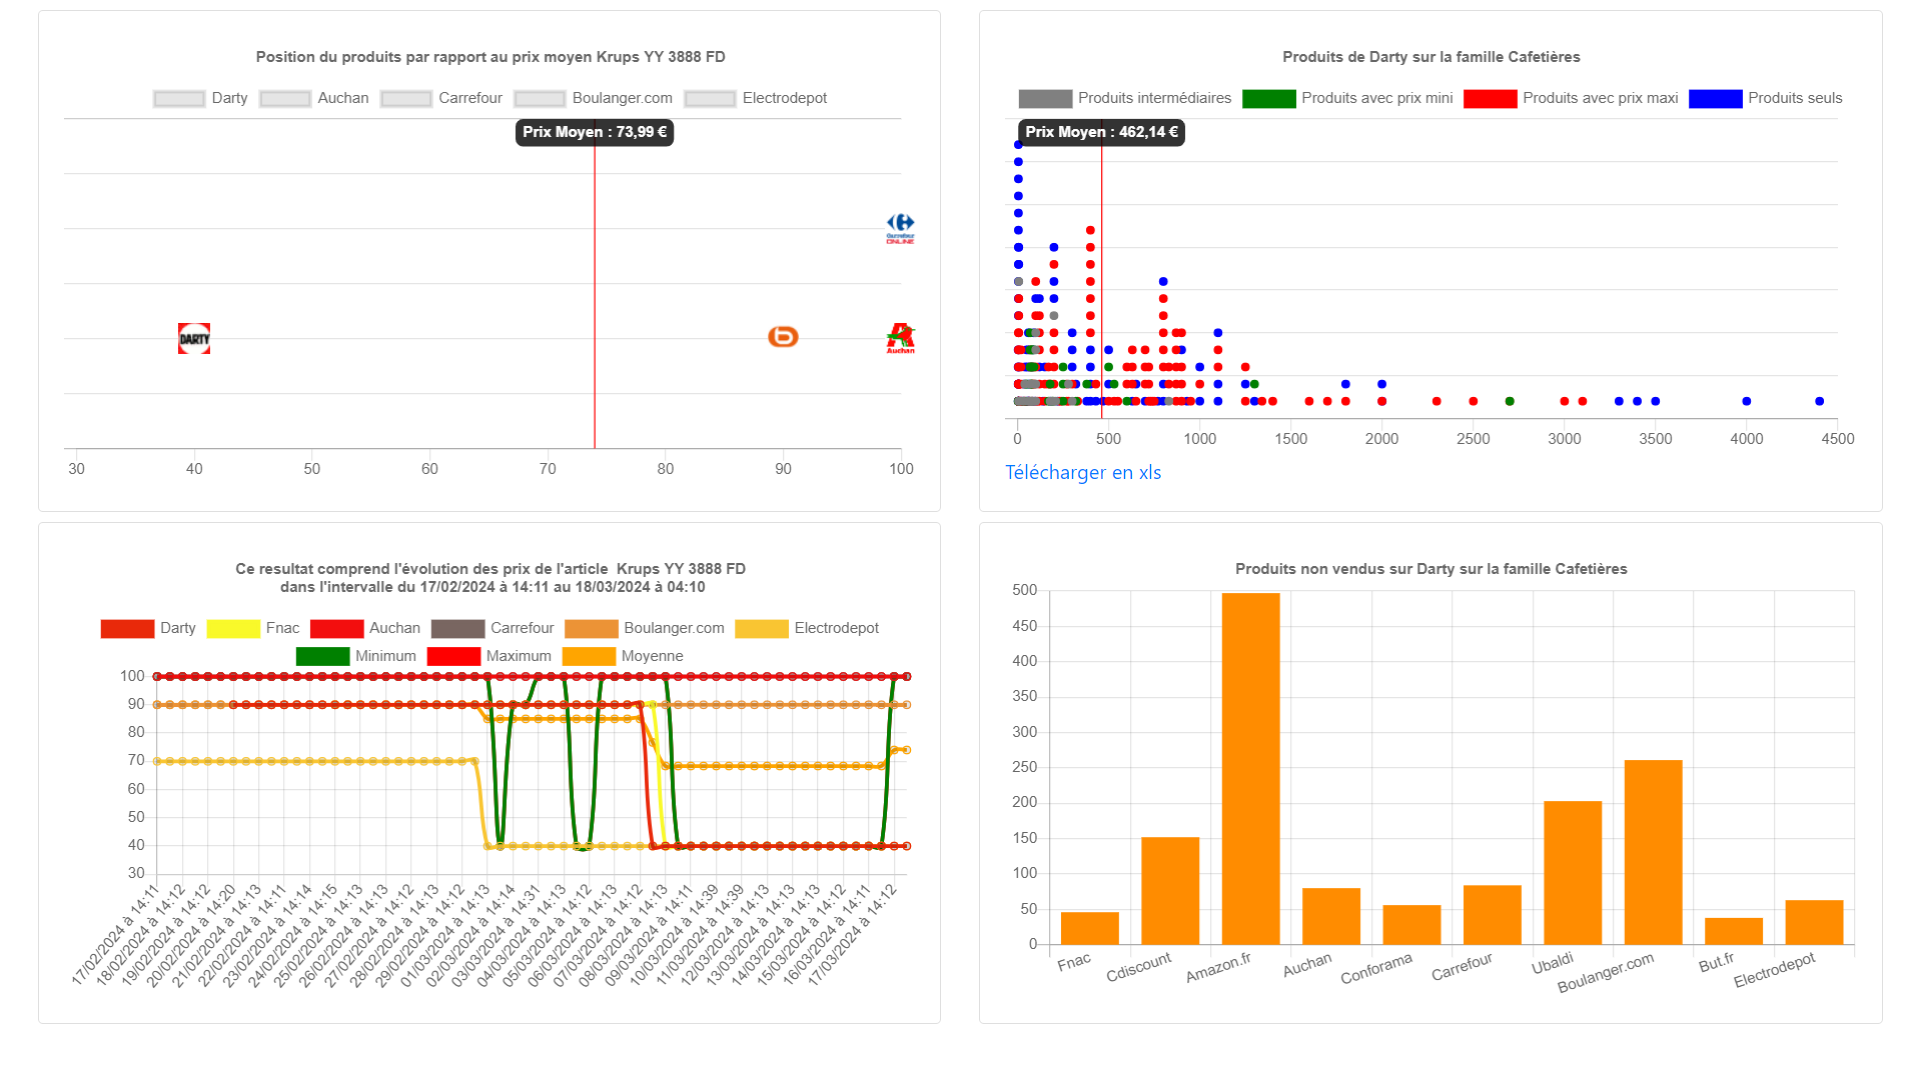The image size is (1920, 1080).
Task: Click the Conforama bar
Action: (x=1412, y=925)
